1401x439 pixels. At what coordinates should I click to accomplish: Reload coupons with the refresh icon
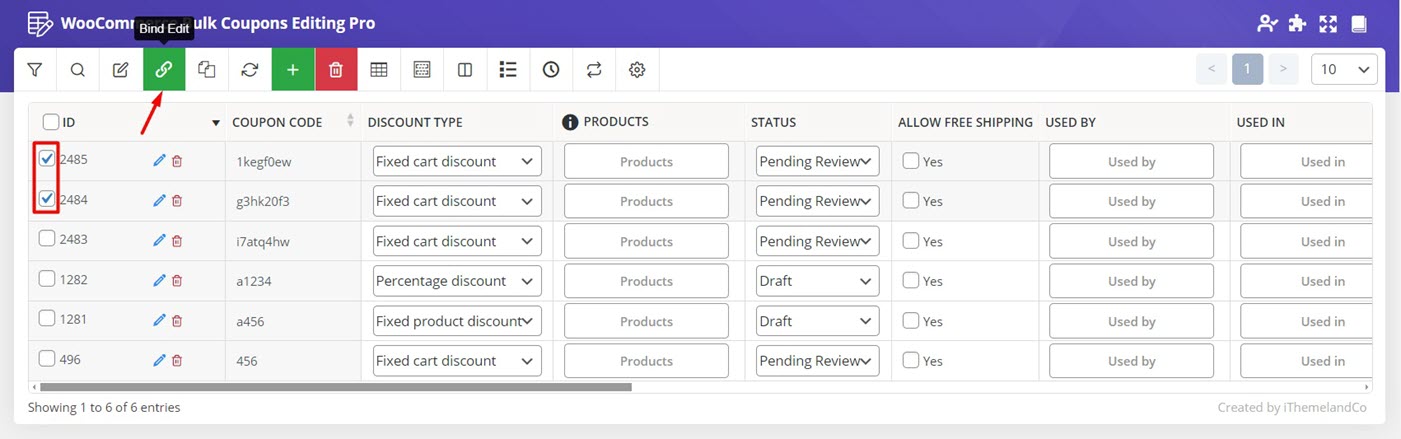tap(250, 70)
